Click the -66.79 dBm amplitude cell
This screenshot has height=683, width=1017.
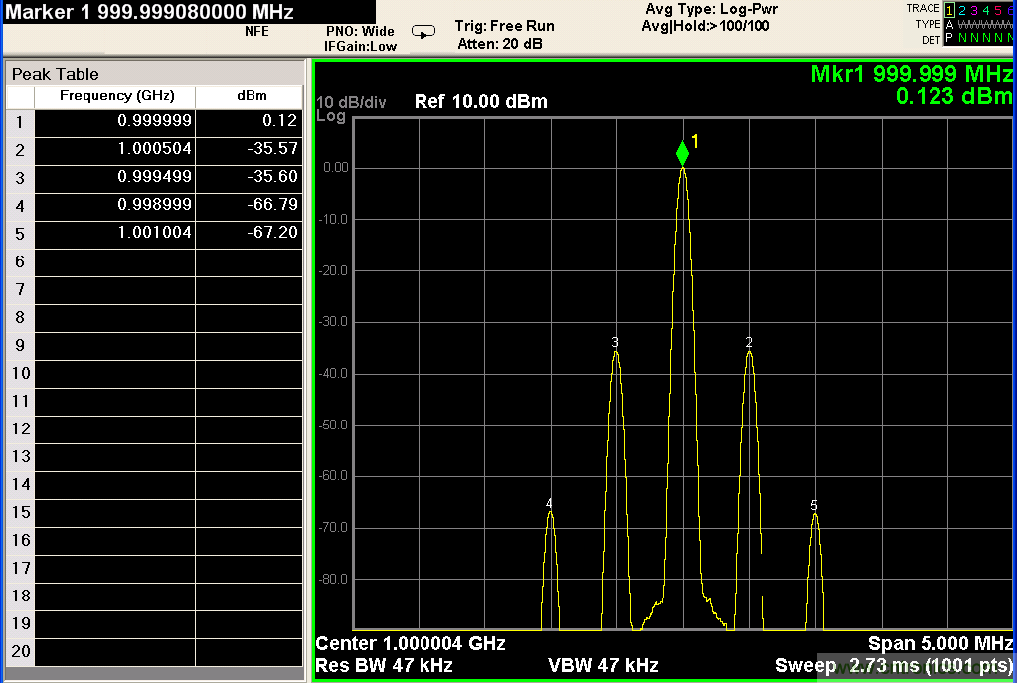274,205
